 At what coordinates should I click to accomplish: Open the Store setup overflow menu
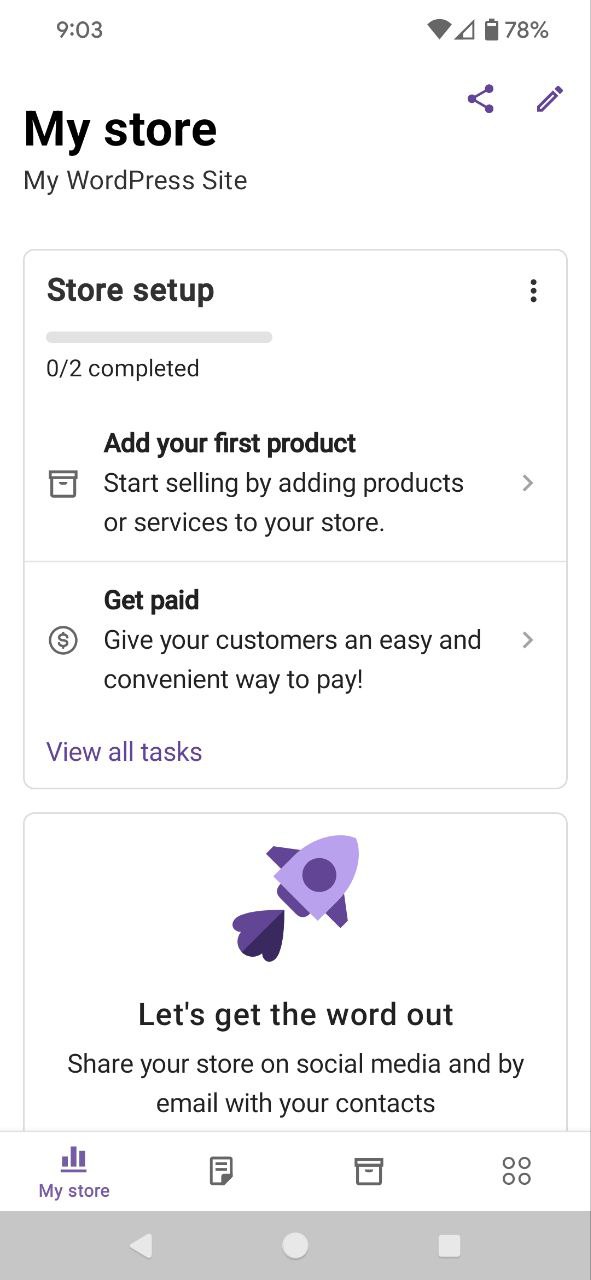click(x=533, y=290)
